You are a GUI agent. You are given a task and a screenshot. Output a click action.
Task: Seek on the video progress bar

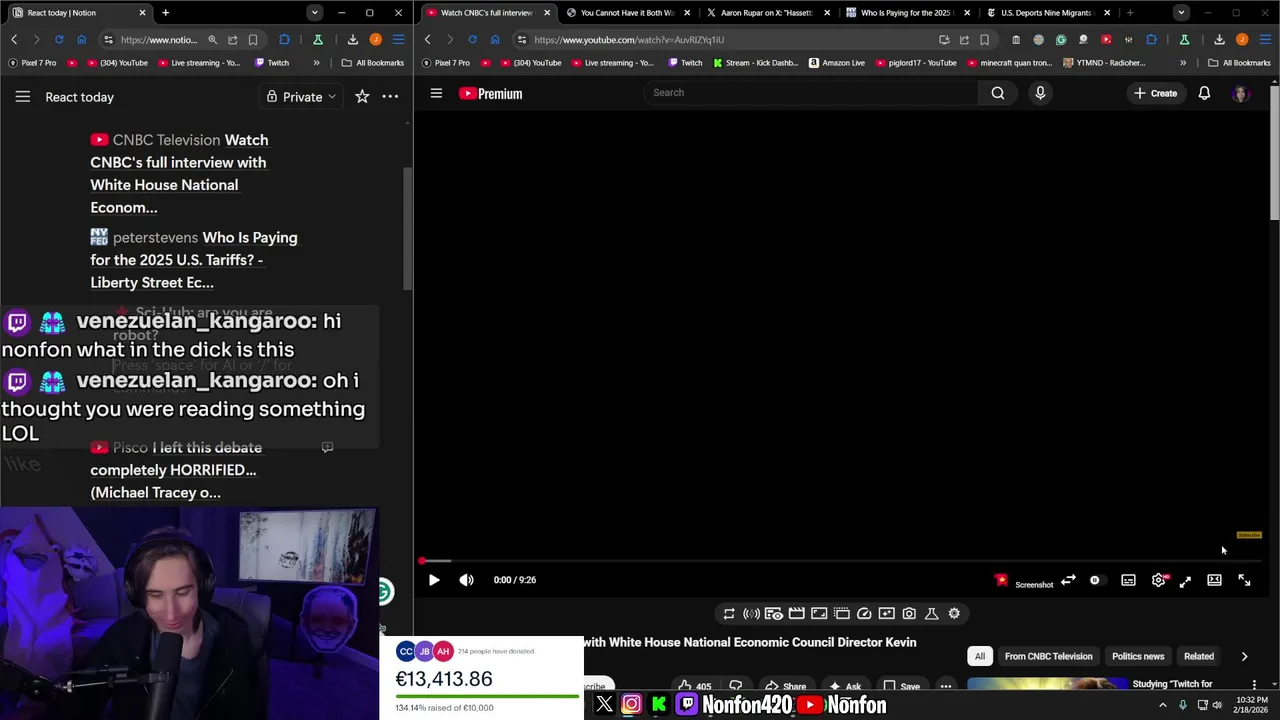pos(841,561)
